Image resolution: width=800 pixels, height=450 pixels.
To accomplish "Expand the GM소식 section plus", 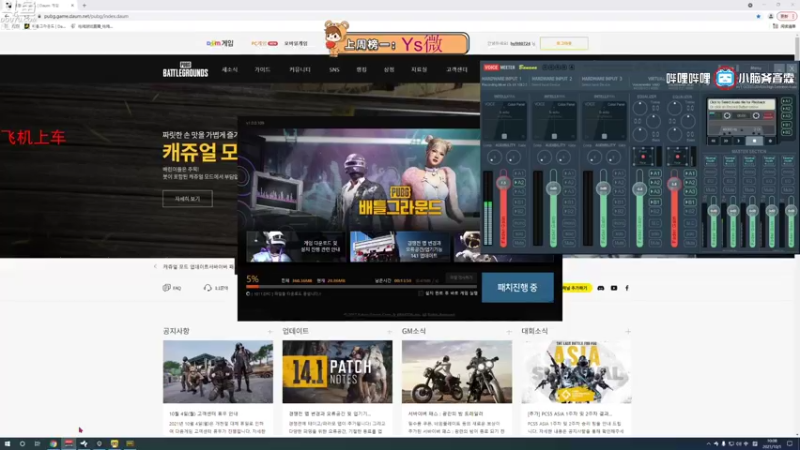I will pyautogui.click(x=509, y=332).
